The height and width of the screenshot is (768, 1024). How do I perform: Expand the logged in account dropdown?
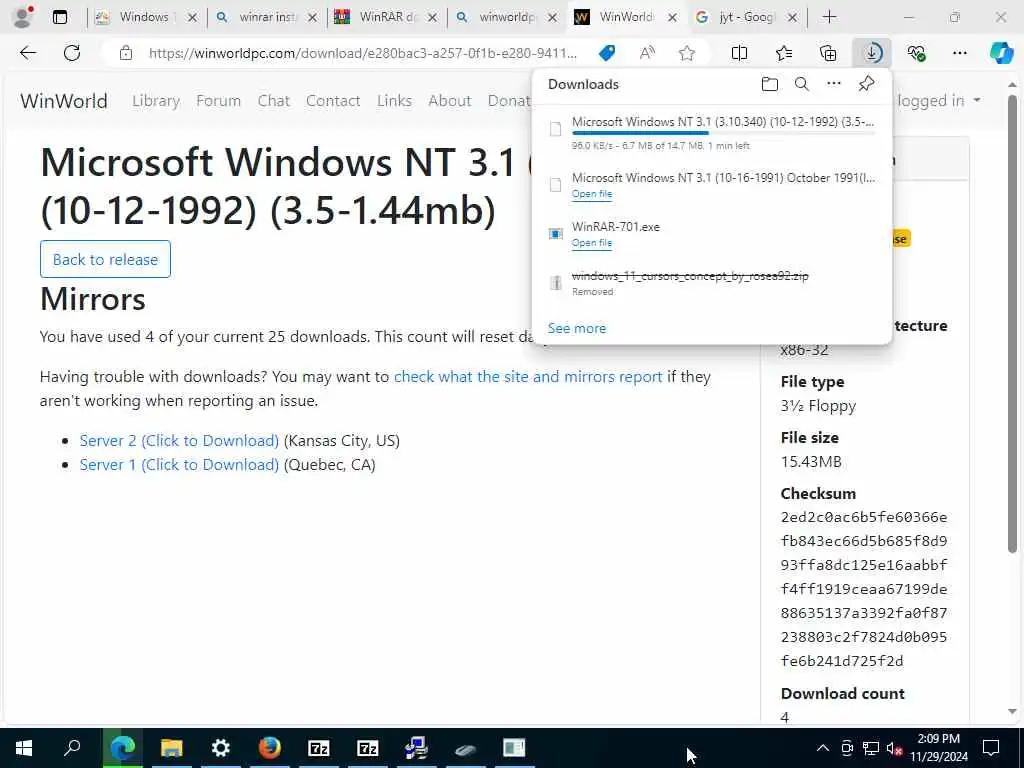[x=939, y=101]
